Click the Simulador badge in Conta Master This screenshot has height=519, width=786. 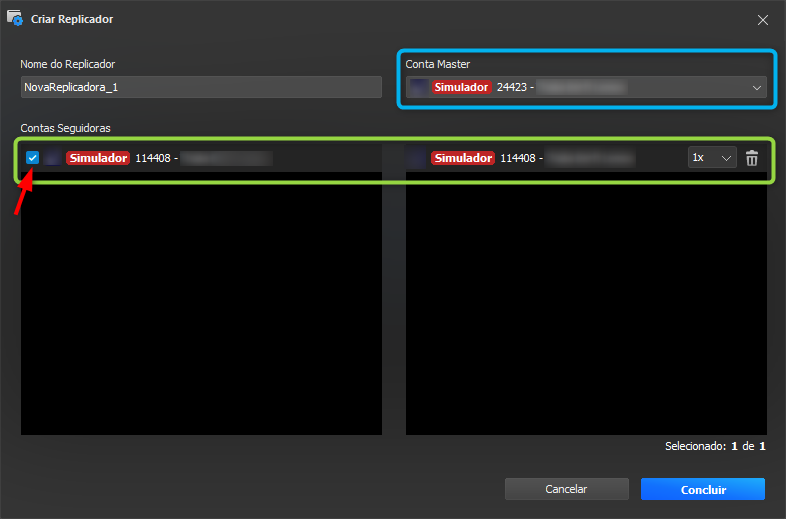[461, 87]
